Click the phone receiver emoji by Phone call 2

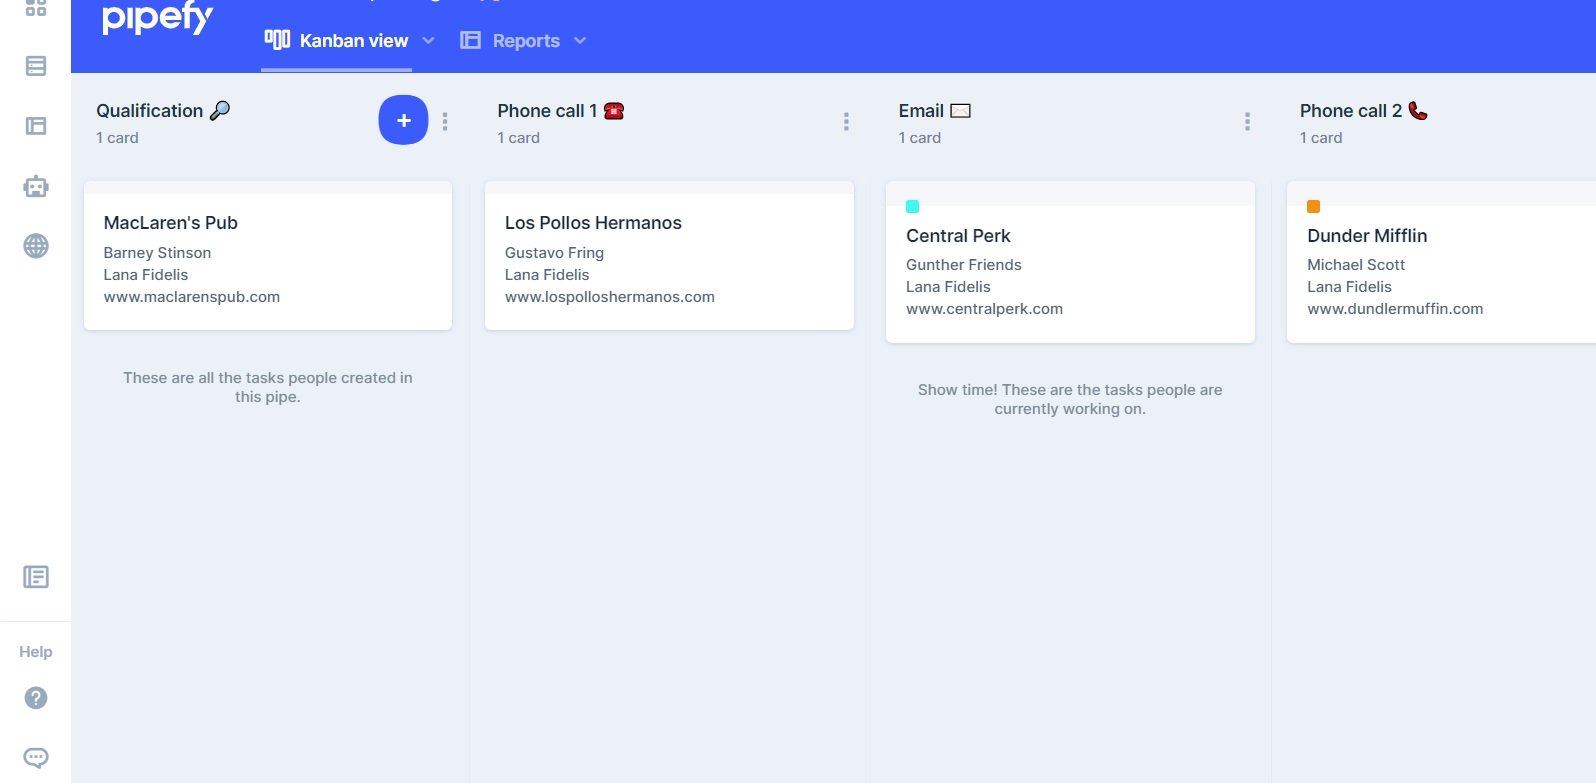[1418, 110]
